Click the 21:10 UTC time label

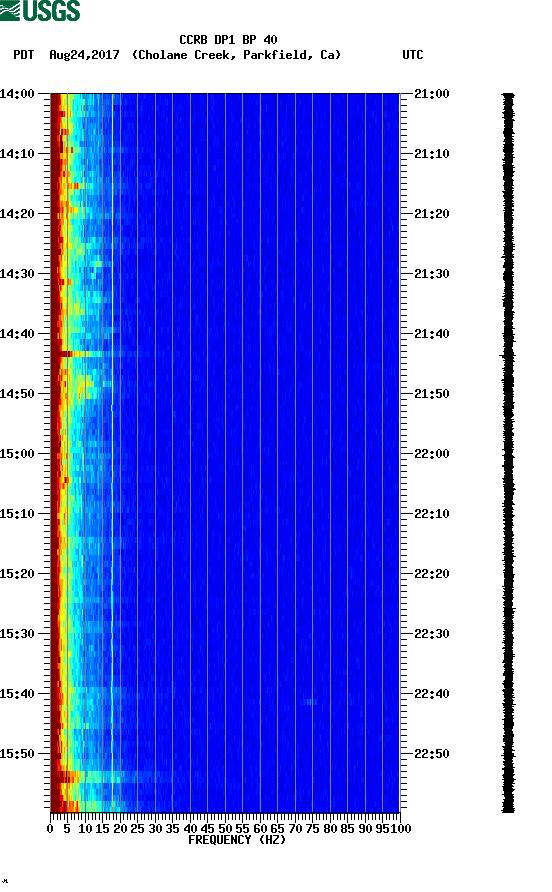tap(431, 154)
